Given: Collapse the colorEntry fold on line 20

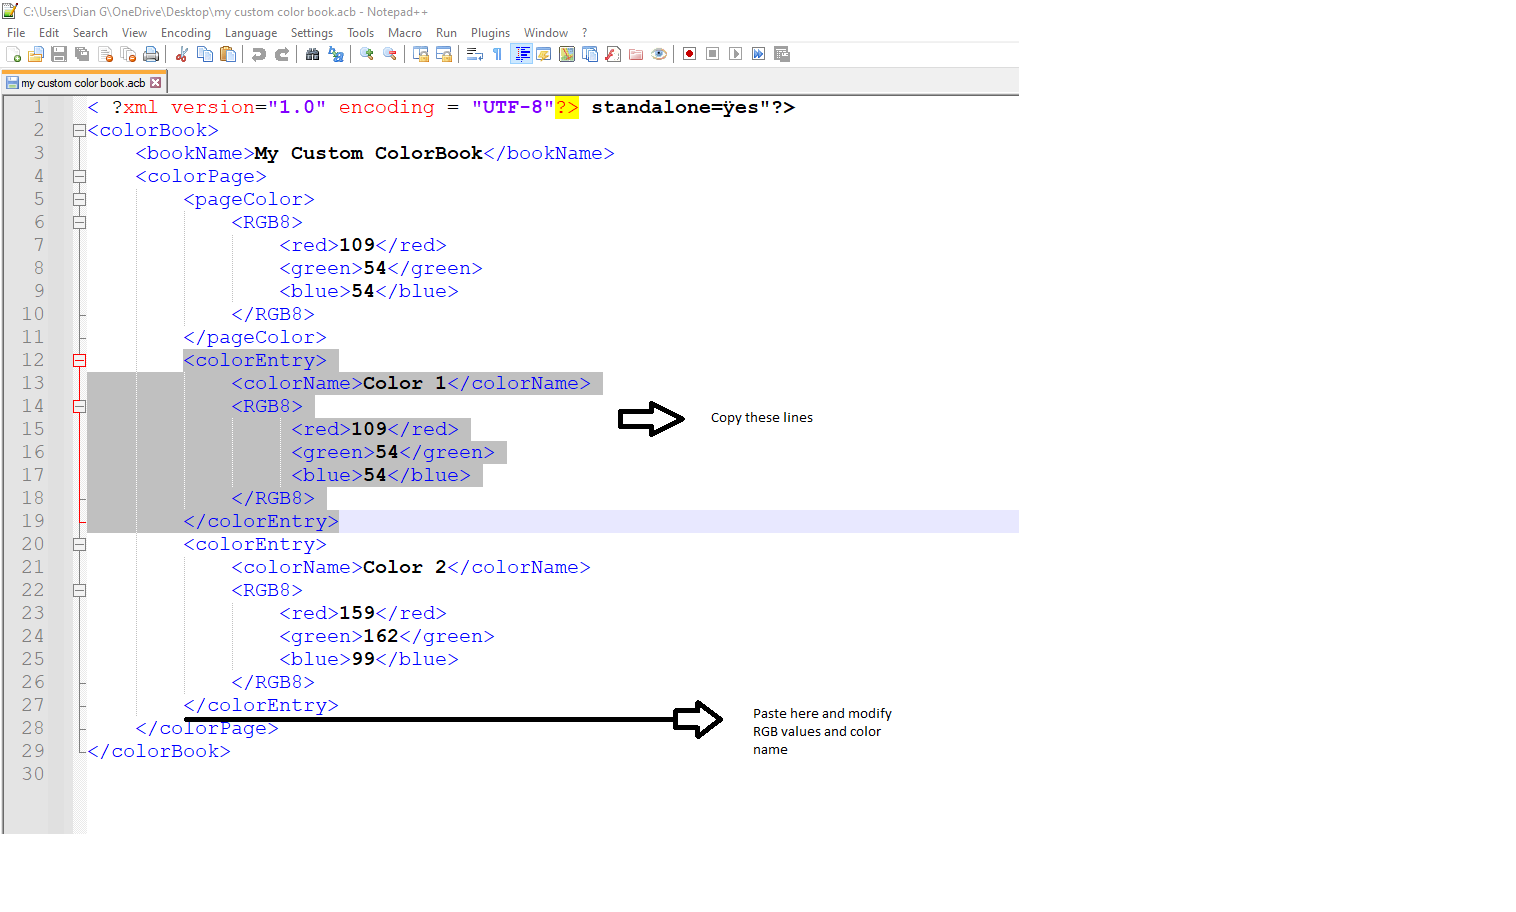Looking at the screenshot, I should pos(79,544).
